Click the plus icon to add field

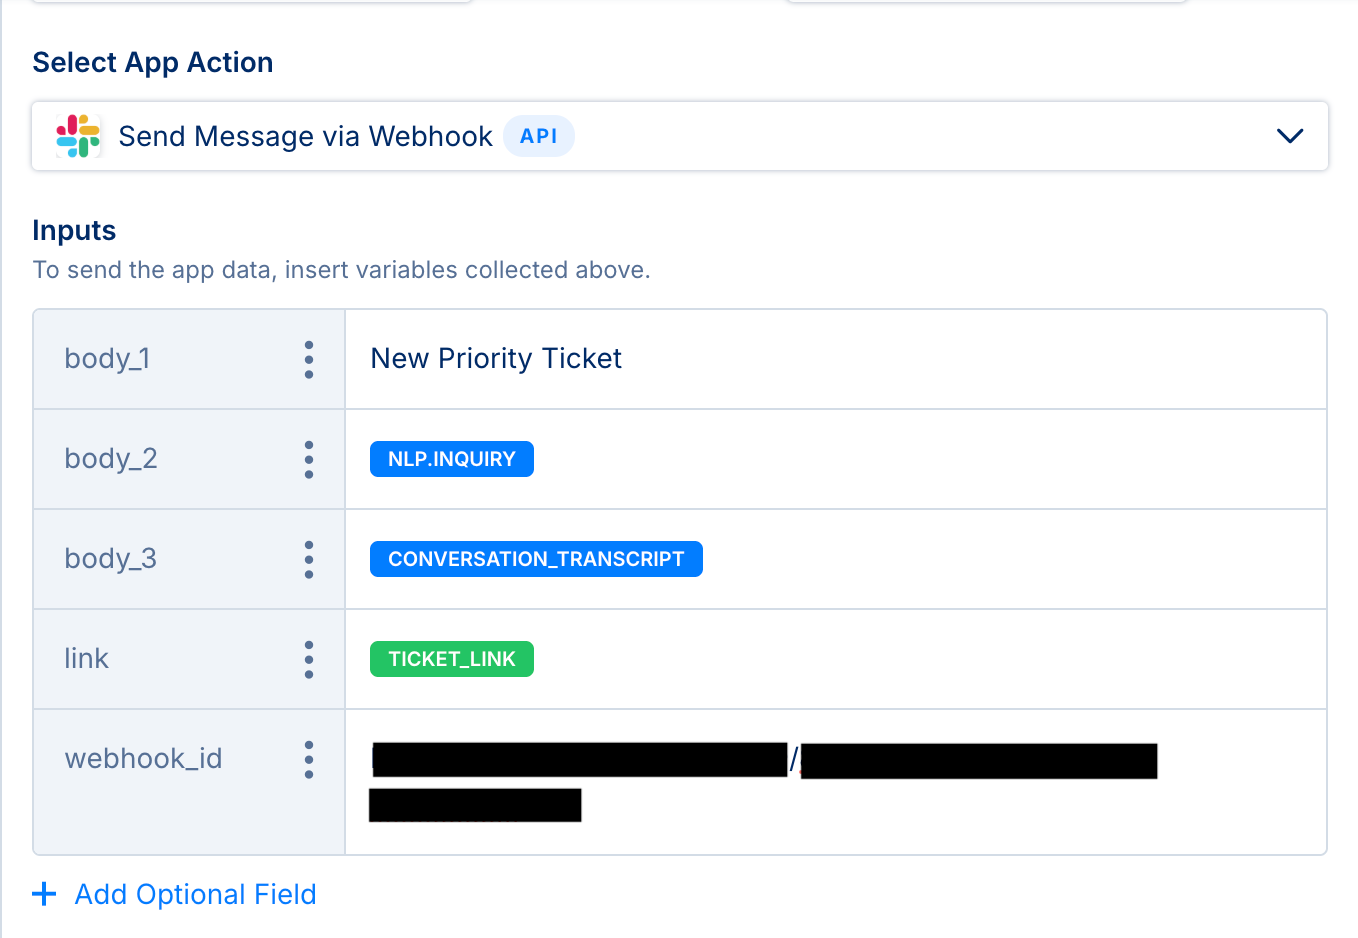point(44,894)
